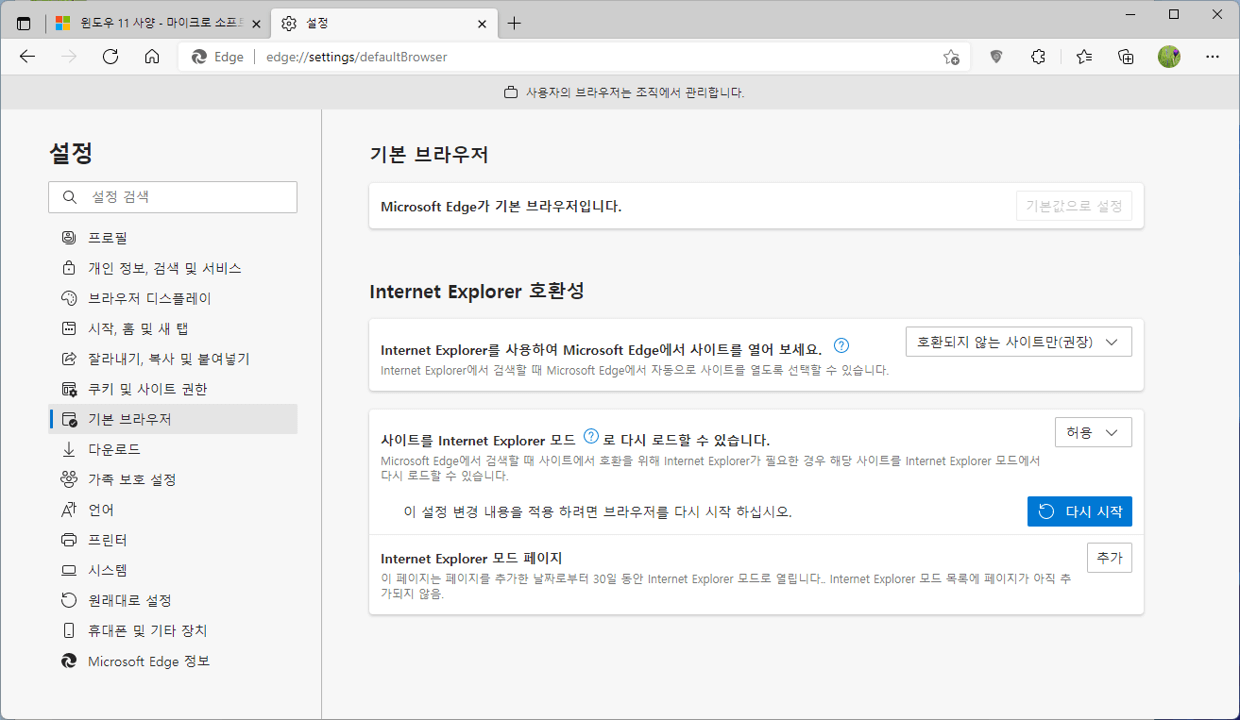Click the organization-managed browser notice text
The image size is (1240, 720).
tap(635, 92)
